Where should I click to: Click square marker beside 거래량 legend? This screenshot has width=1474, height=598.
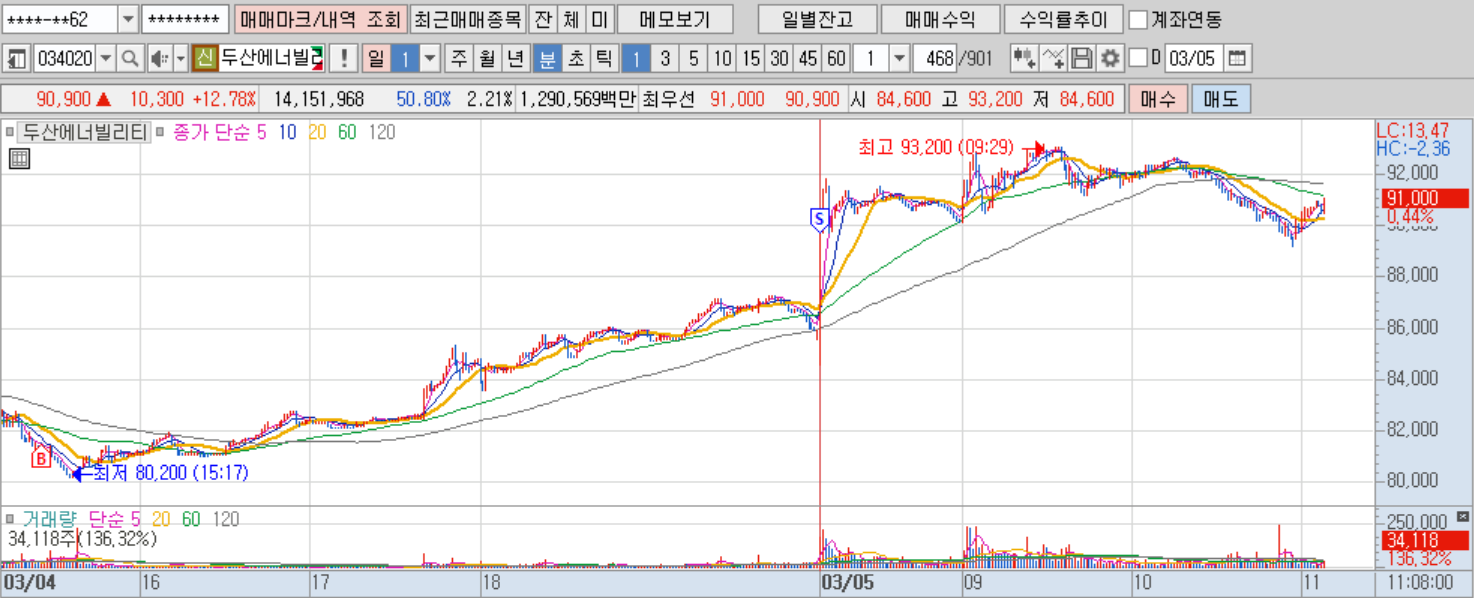[11, 519]
